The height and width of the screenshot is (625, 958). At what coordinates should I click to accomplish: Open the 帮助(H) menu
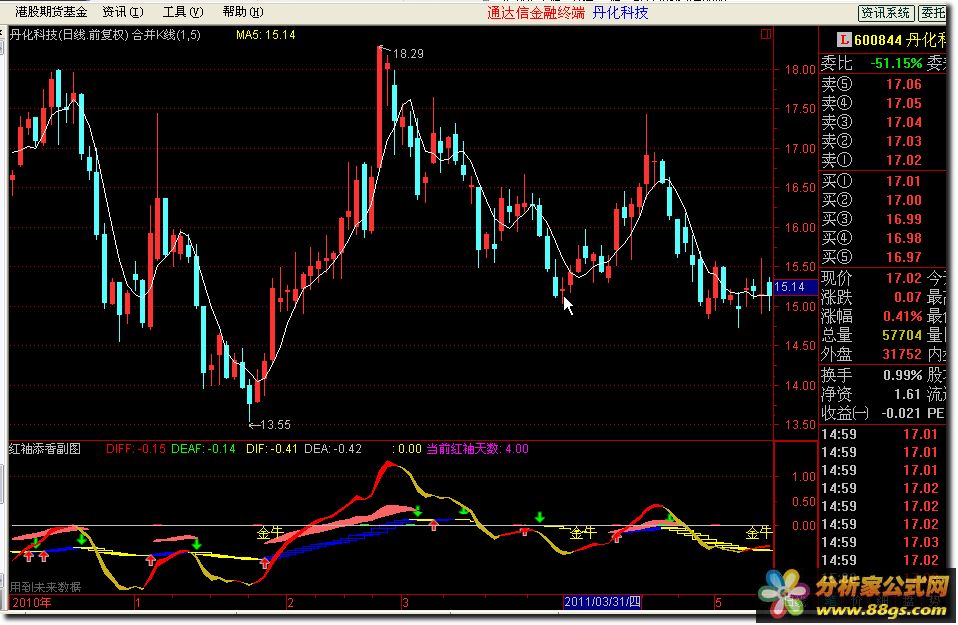click(243, 12)
